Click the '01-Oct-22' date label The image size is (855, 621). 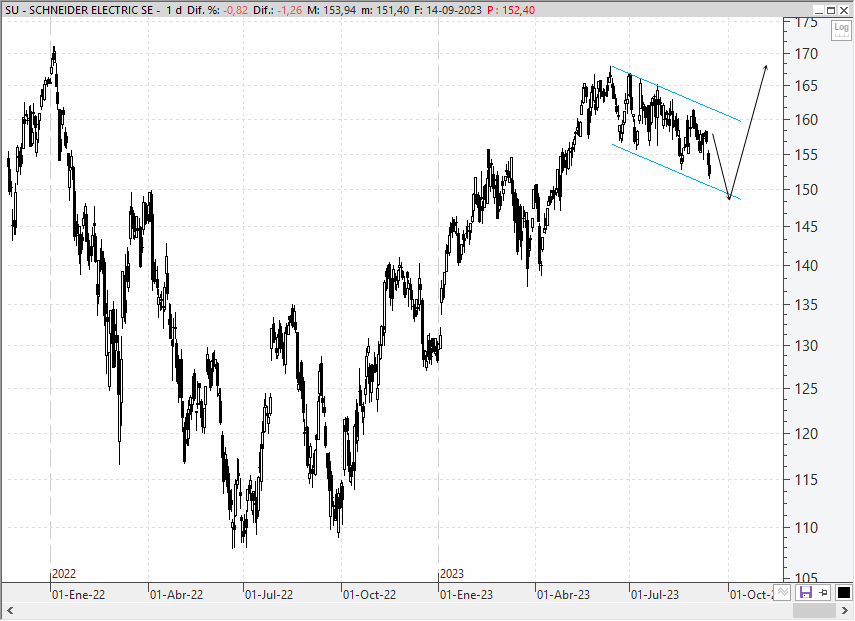[369, 595]
